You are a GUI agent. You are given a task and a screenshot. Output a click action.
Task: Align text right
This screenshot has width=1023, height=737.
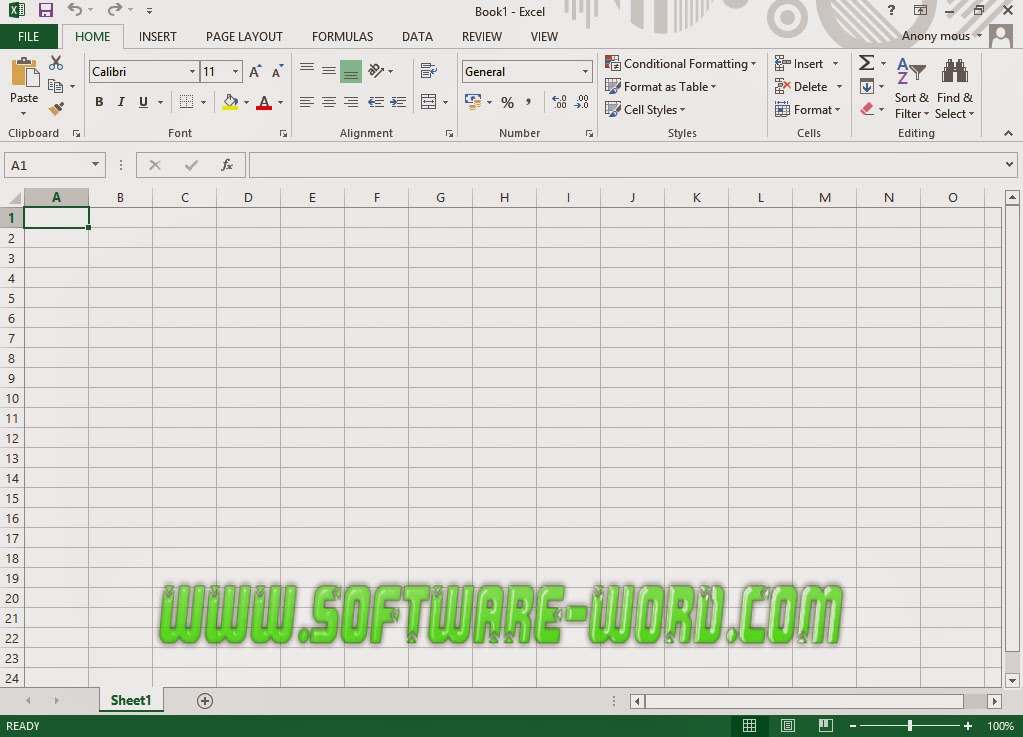351,102
